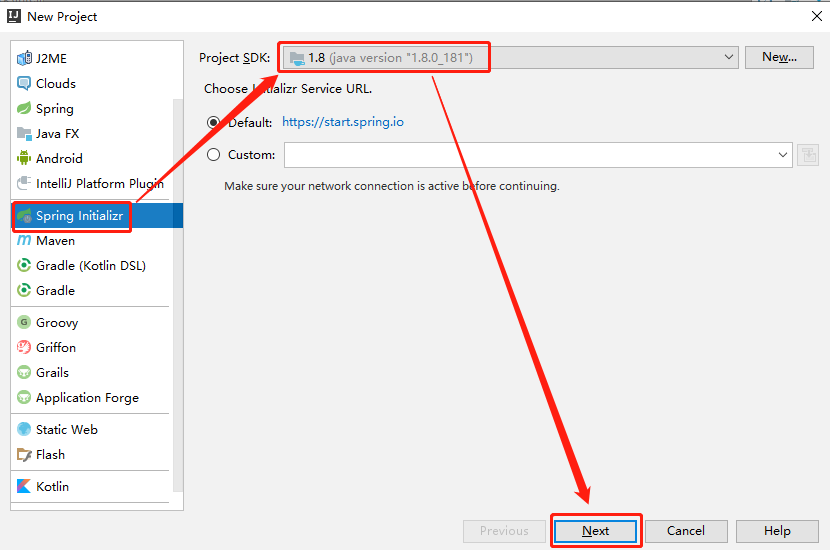Click the Kotlin K icon
Screen dimensions: 830x550
pyautogui.click(x=24, y=486)
